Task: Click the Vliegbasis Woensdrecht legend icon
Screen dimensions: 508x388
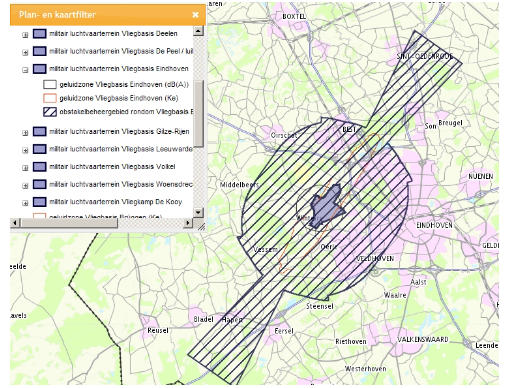Action: 40,184
